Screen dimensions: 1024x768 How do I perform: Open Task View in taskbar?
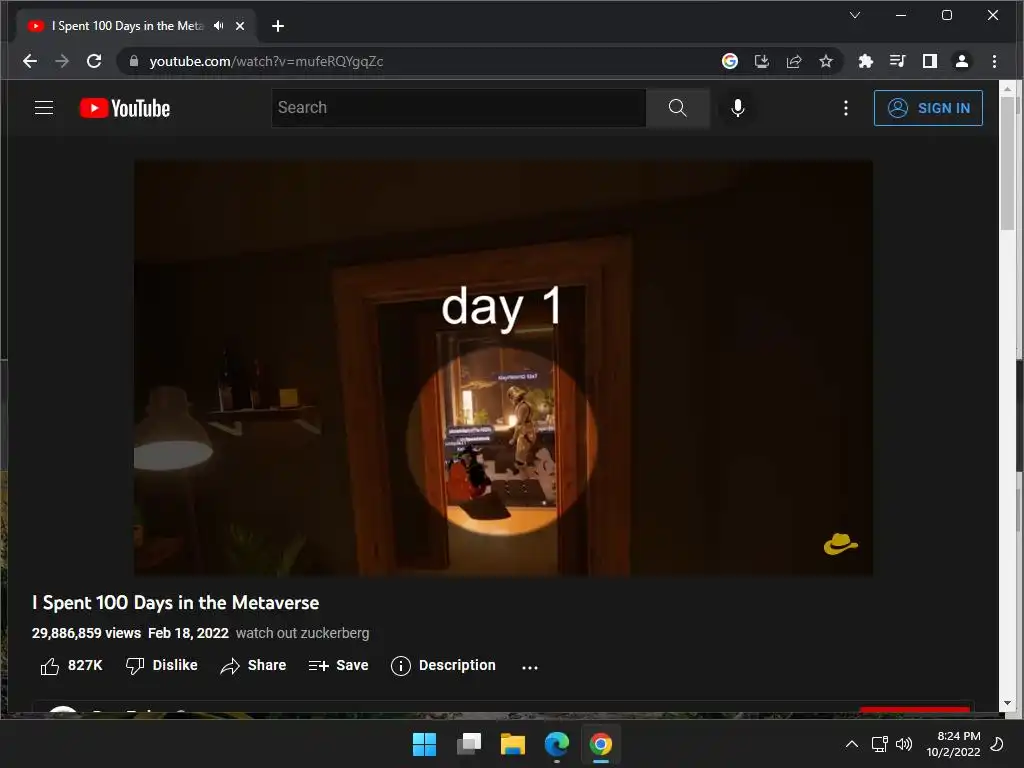click(x=468, y=744)
